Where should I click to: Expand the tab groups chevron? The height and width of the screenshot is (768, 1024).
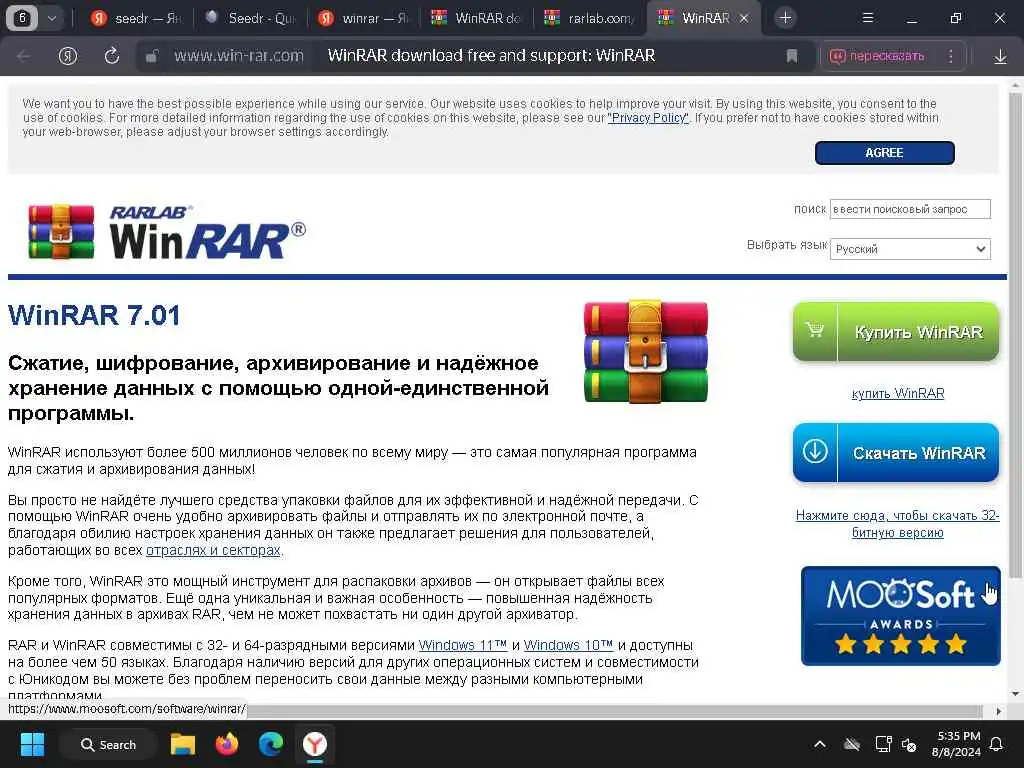pos(52,18)
